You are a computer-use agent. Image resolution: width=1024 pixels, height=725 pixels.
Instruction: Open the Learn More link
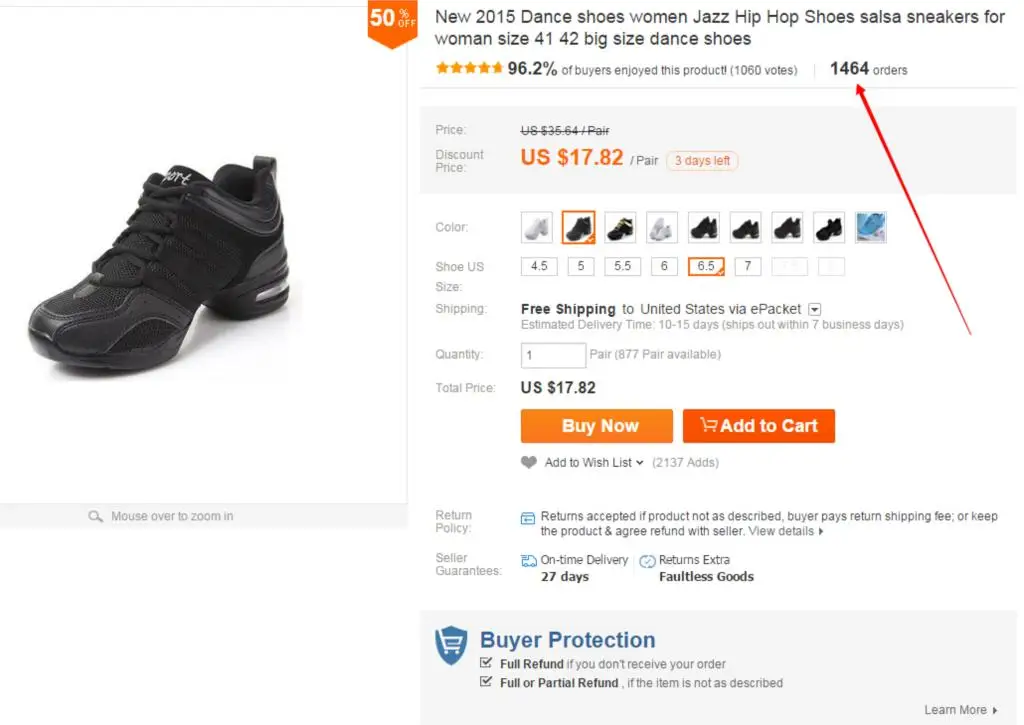pyautogui.click(x=961, y=710)
